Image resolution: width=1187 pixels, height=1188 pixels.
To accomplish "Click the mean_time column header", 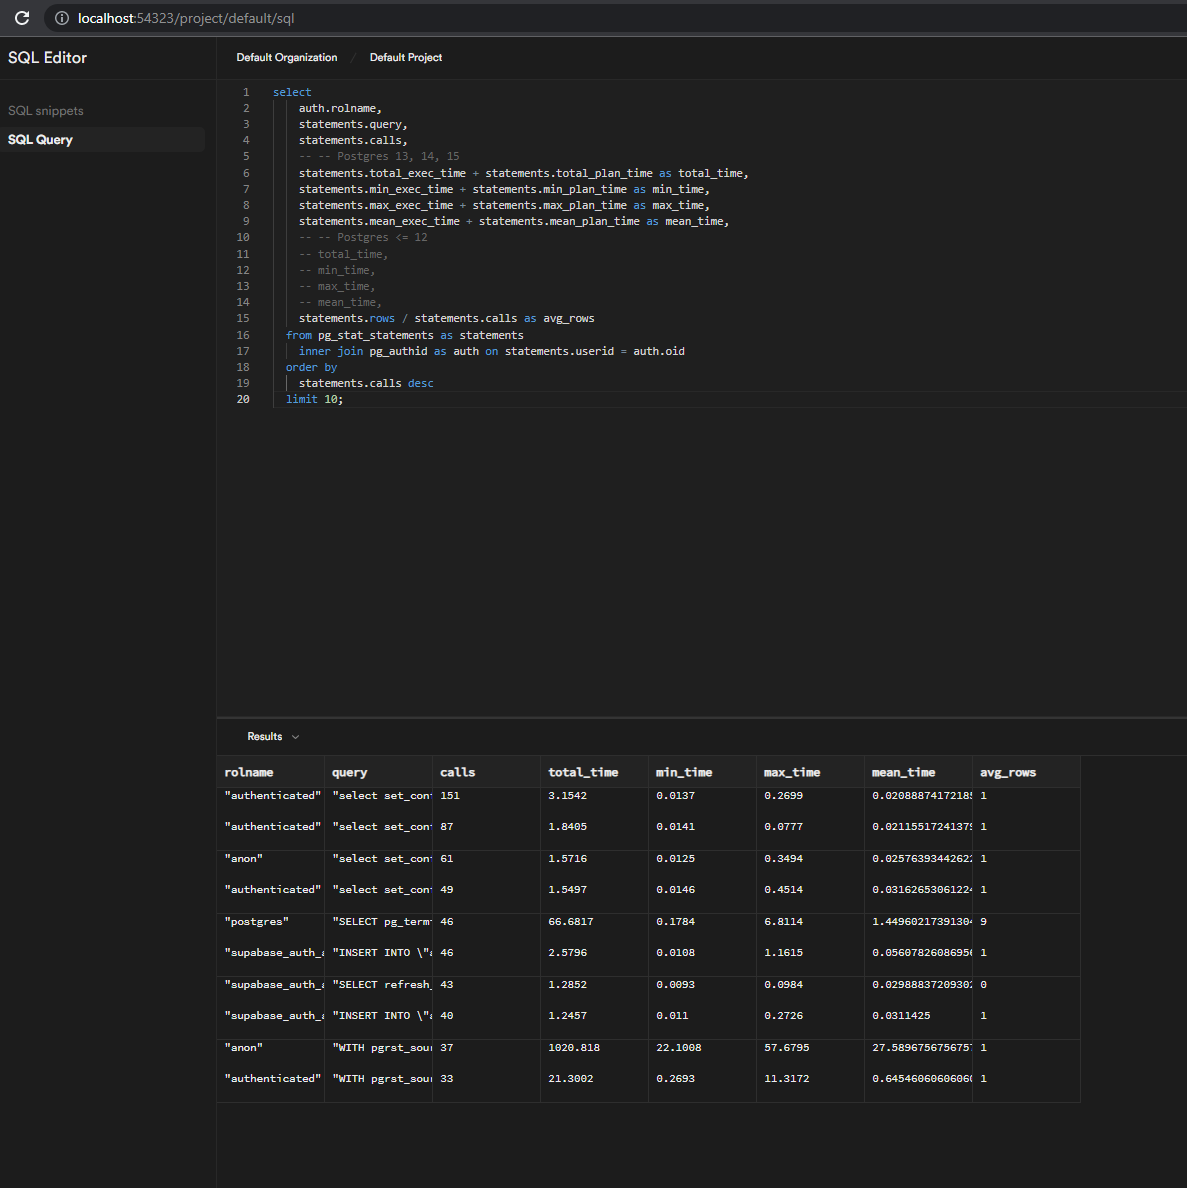I will pyautogui.click(x=903, y=772).
